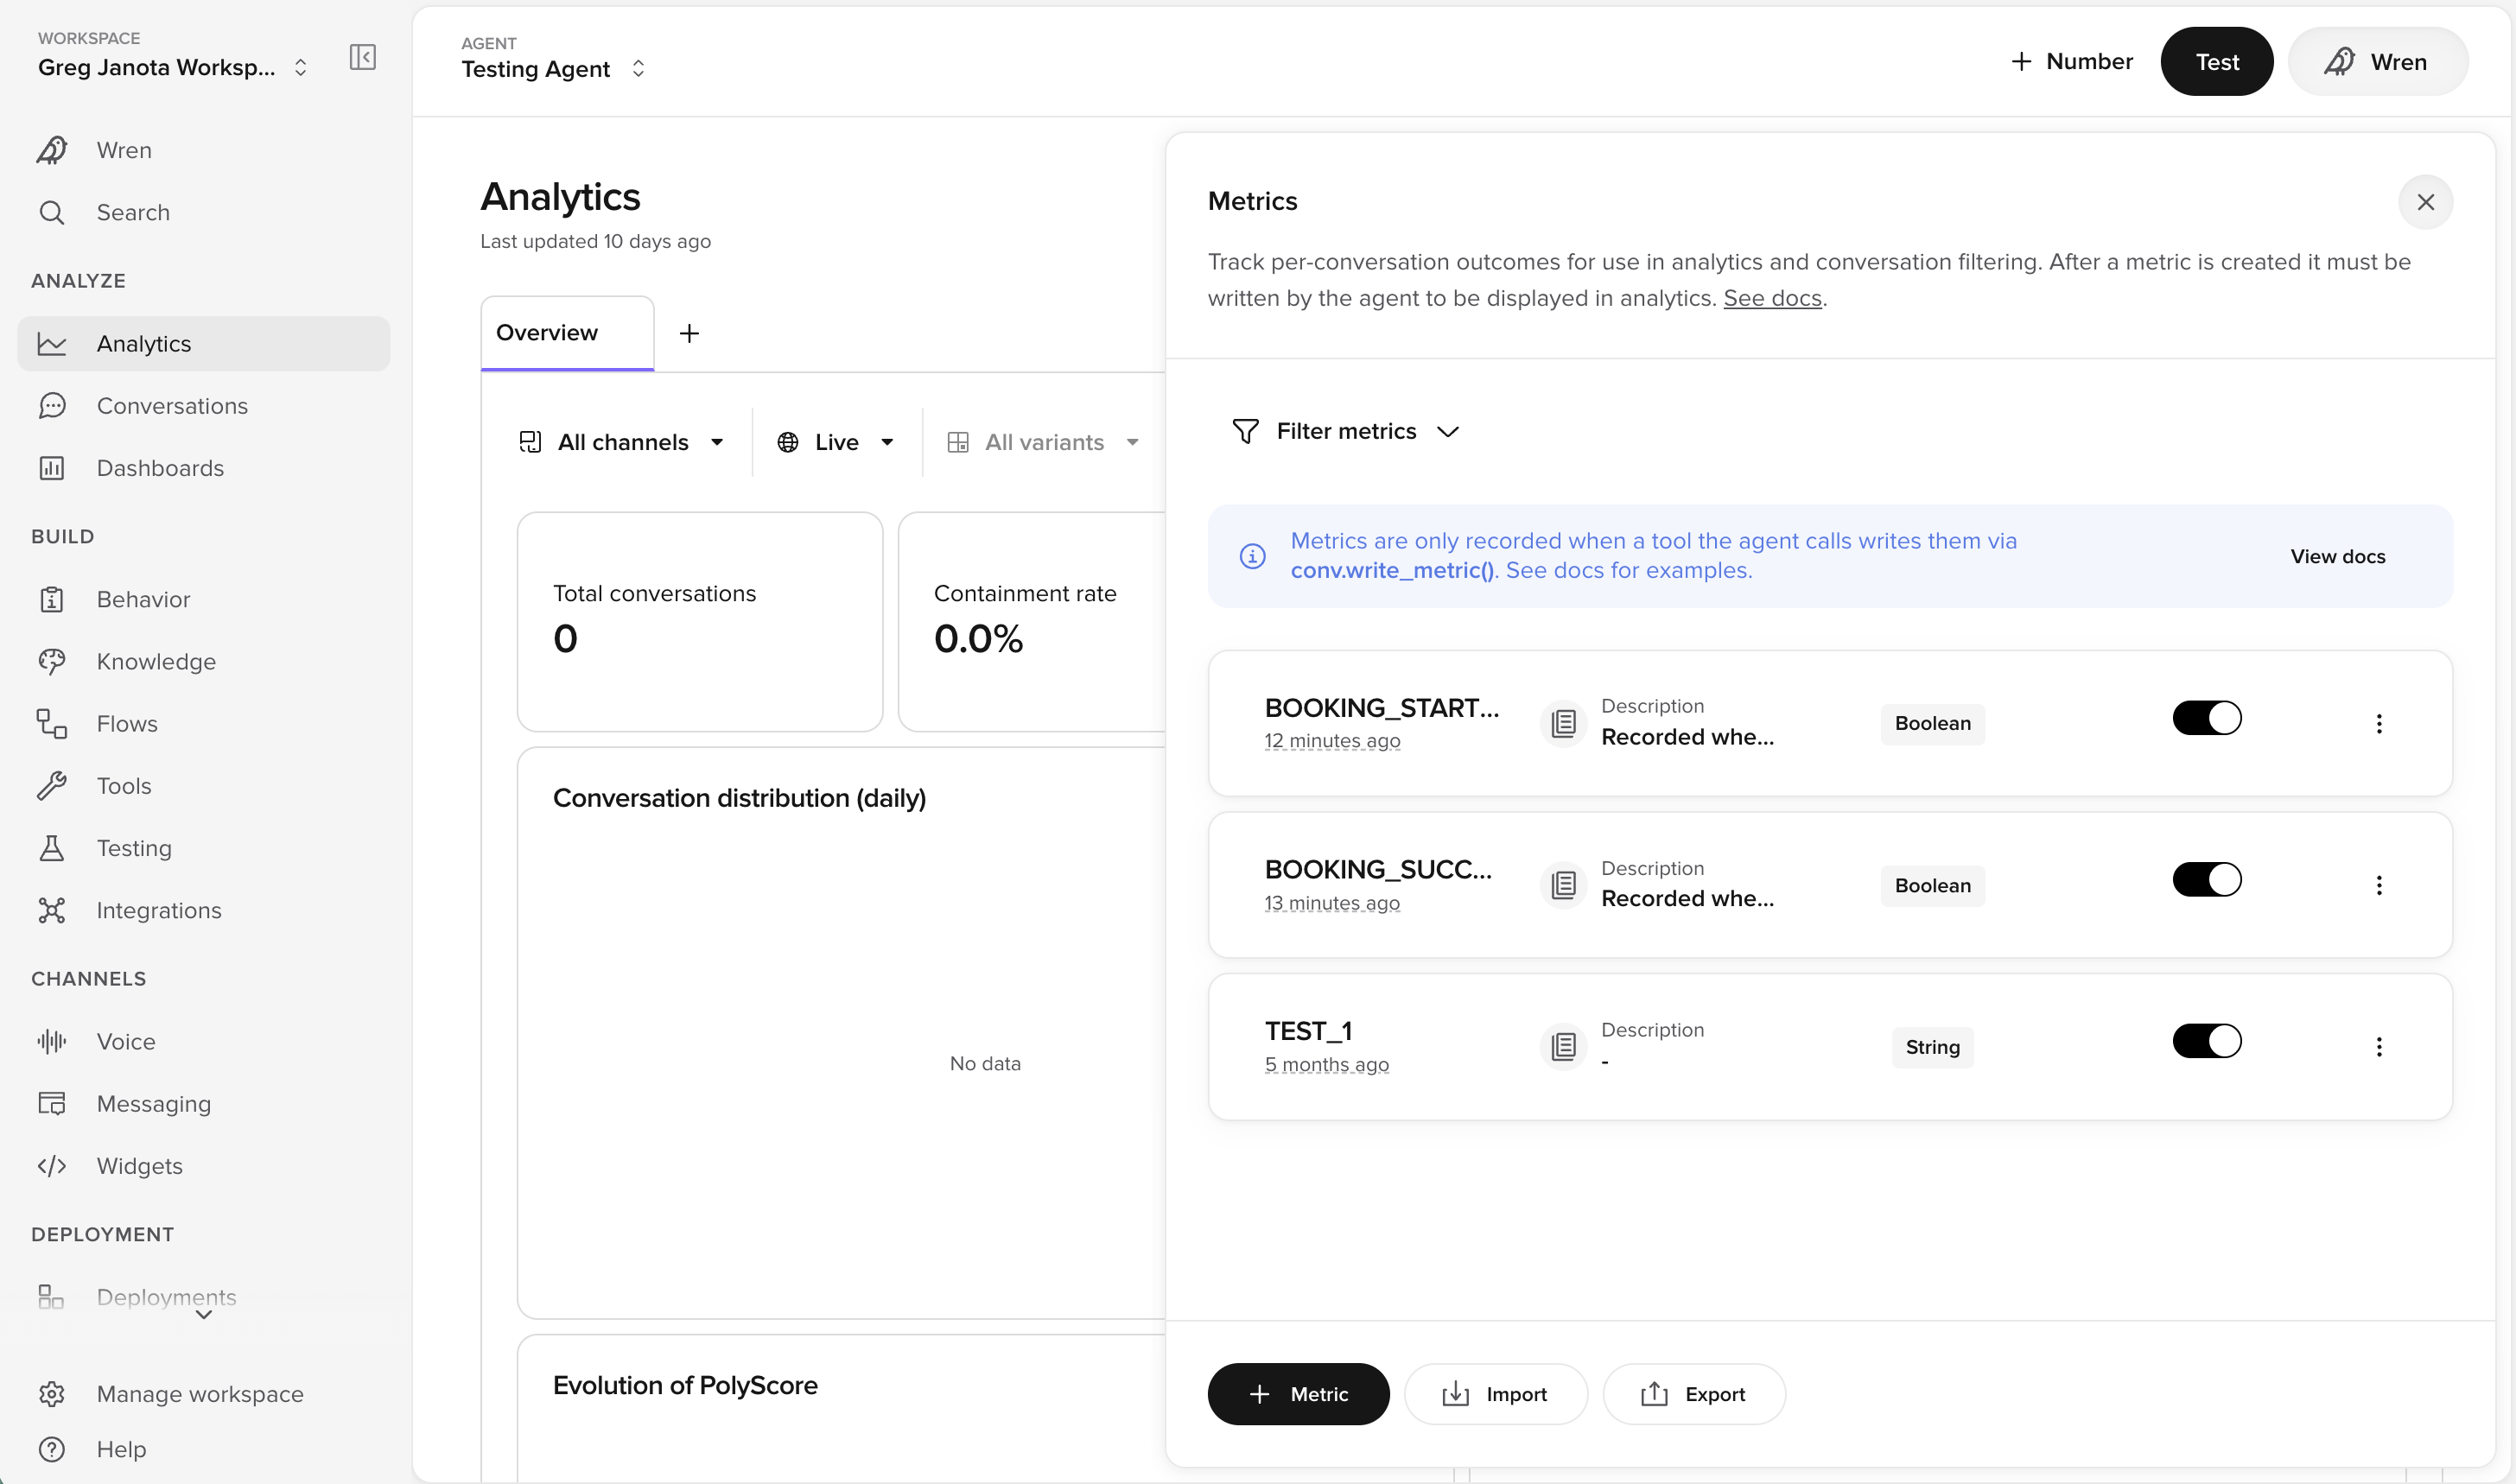The width and height of the screenshot is (2516, 1484).
Task: Collapse the sidebar panel icon
Action: [x=362, y=57]
